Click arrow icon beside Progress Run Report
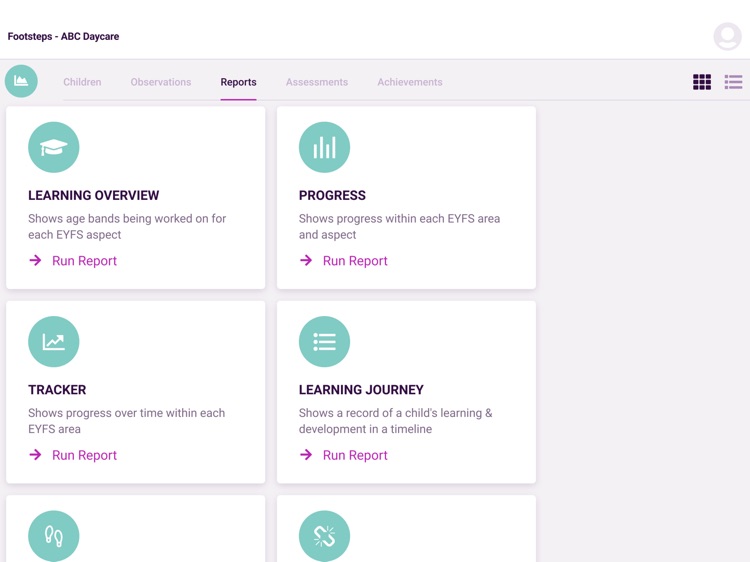This screenshot has width=750, height=562. tap(306, 260)
